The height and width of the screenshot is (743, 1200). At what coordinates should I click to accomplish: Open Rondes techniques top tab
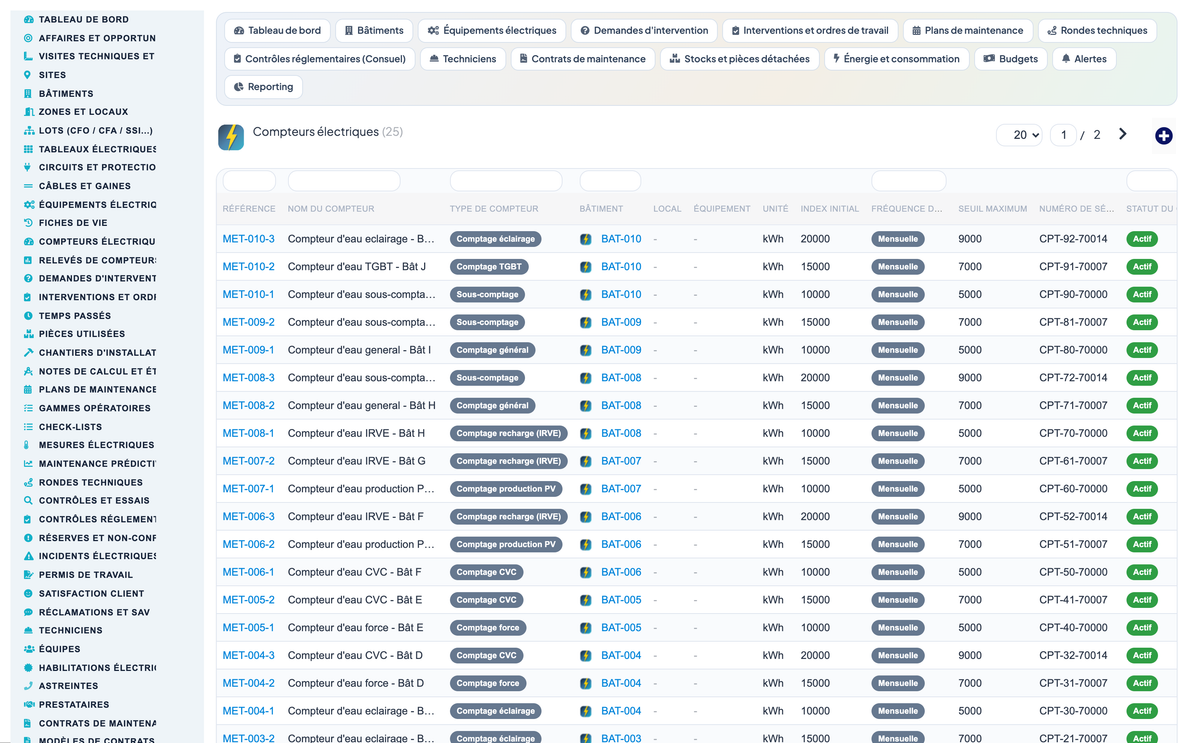1097,31
